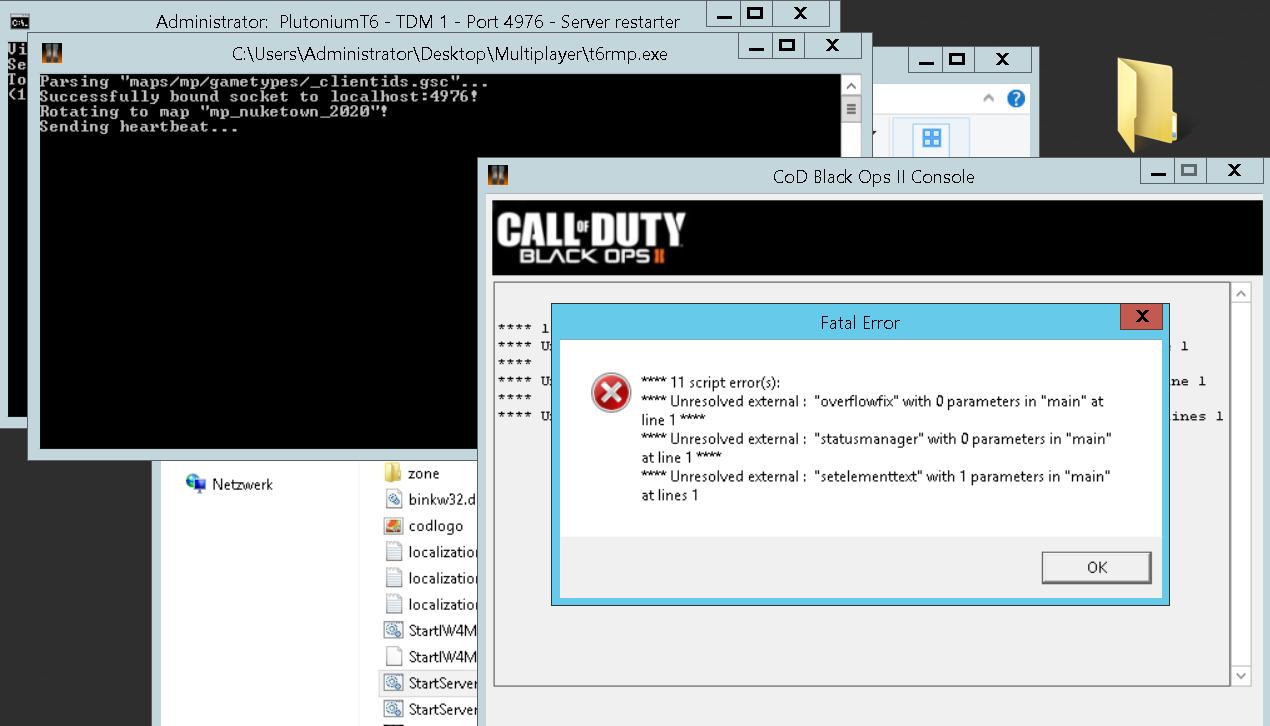Close the t6rmp.exe console window

831,45
